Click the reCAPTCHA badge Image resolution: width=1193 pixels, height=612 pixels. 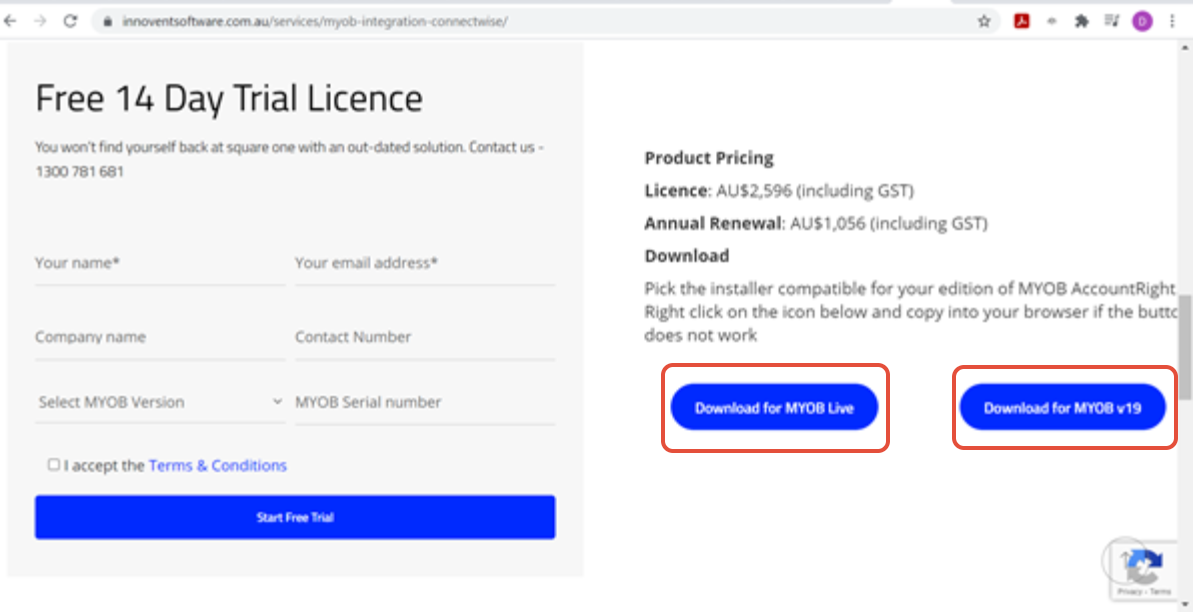point(1143,572)
